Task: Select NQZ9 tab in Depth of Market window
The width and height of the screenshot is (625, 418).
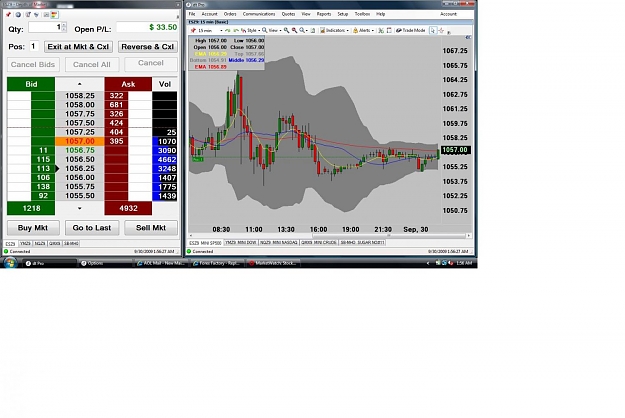Action: tap(40, 243)
